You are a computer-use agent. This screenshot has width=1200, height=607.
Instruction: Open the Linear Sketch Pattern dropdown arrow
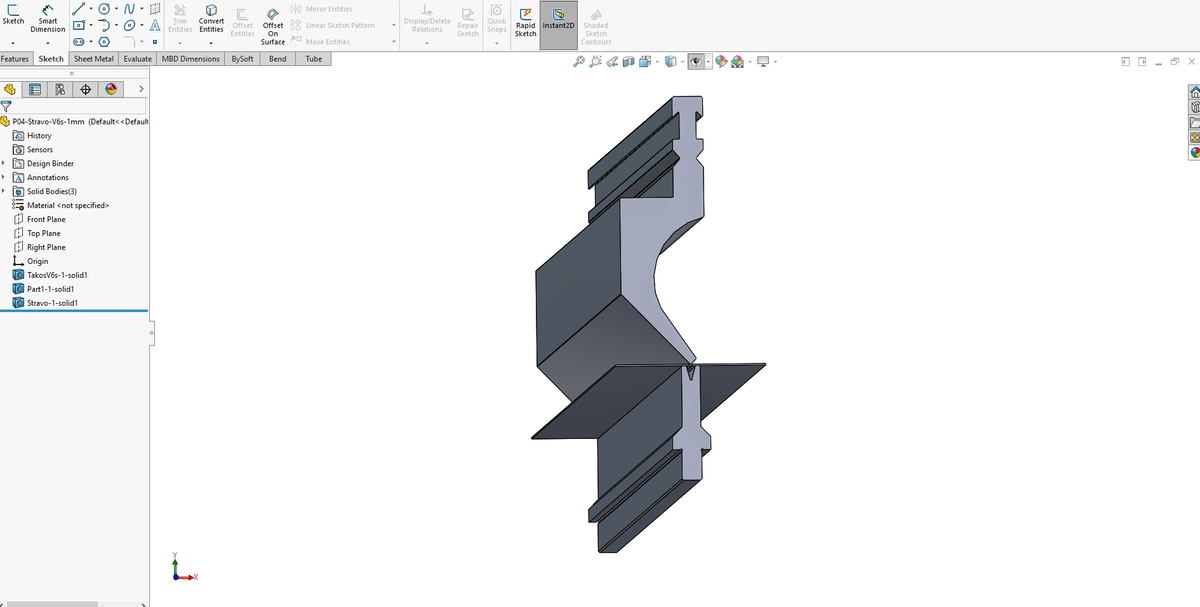click(x=394, y=25)
